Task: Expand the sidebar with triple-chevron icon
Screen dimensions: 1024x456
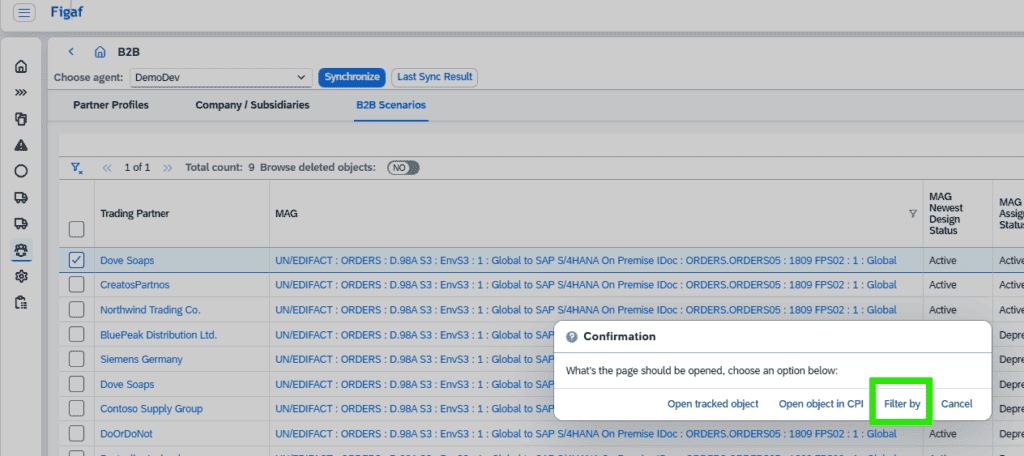Action: click(x=21, y=93)
